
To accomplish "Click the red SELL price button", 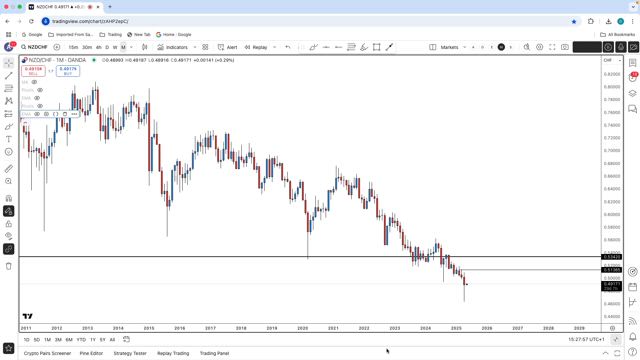I will [33, 71].
